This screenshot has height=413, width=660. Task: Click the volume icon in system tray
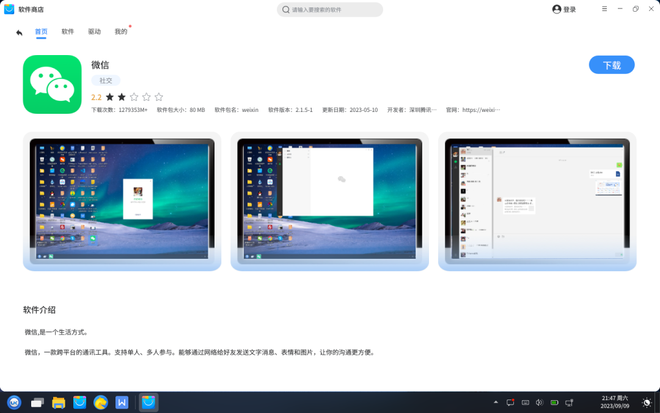tap(539, 403)
